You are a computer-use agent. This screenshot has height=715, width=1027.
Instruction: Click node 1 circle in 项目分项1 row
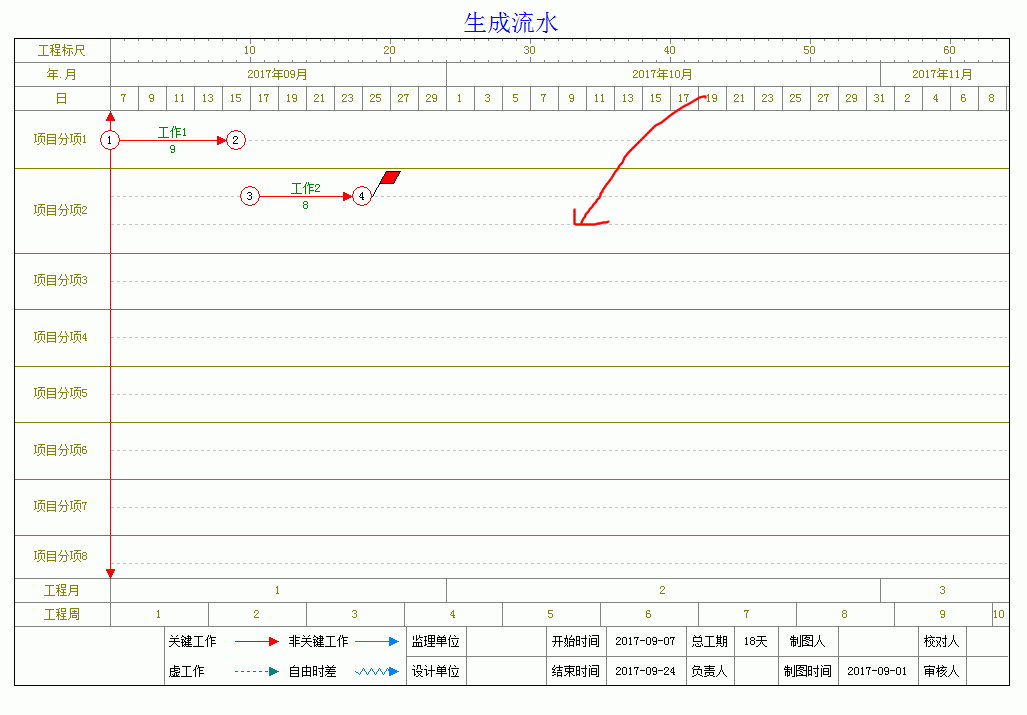click(110, 140)
